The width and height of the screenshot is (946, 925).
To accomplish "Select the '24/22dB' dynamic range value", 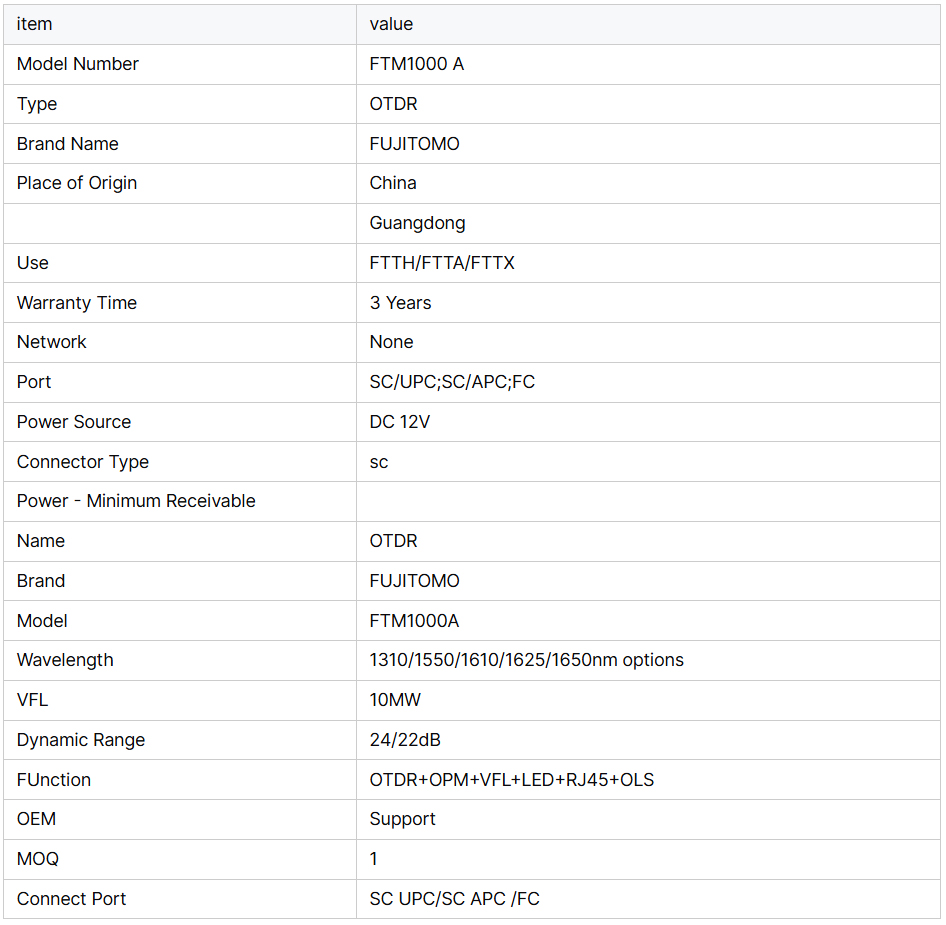I will pyautogui.click(x=405, y=740).
